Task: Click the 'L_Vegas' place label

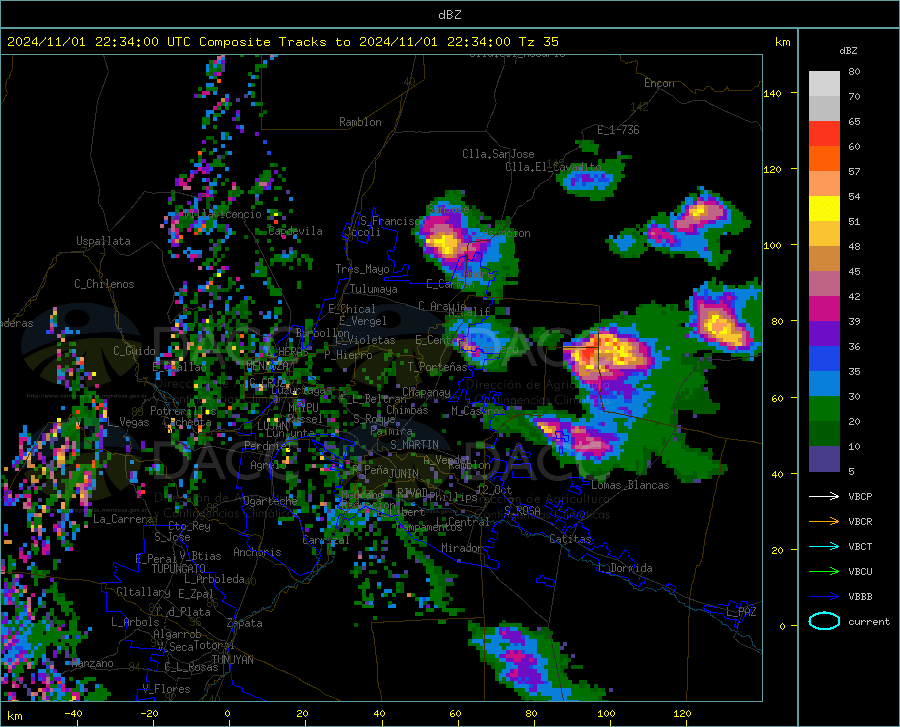Action: point(128,422)
